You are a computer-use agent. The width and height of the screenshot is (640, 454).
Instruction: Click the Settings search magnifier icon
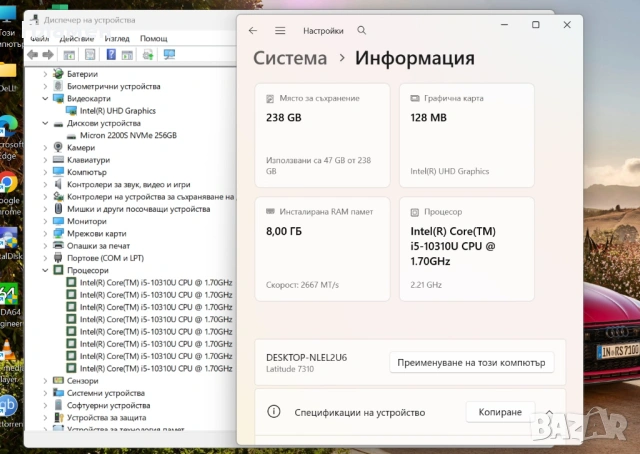click(x=362, y=30)
